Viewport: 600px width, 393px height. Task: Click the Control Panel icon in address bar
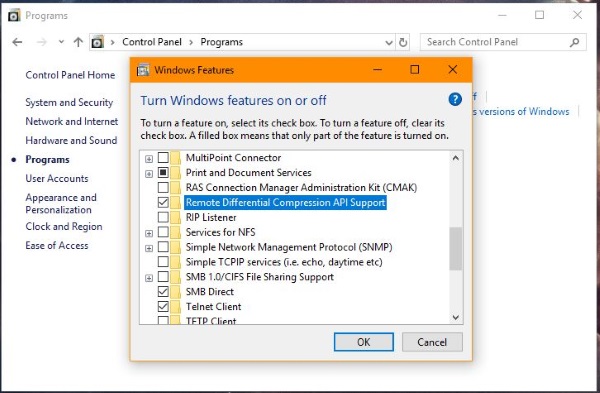tap(98, 42)
